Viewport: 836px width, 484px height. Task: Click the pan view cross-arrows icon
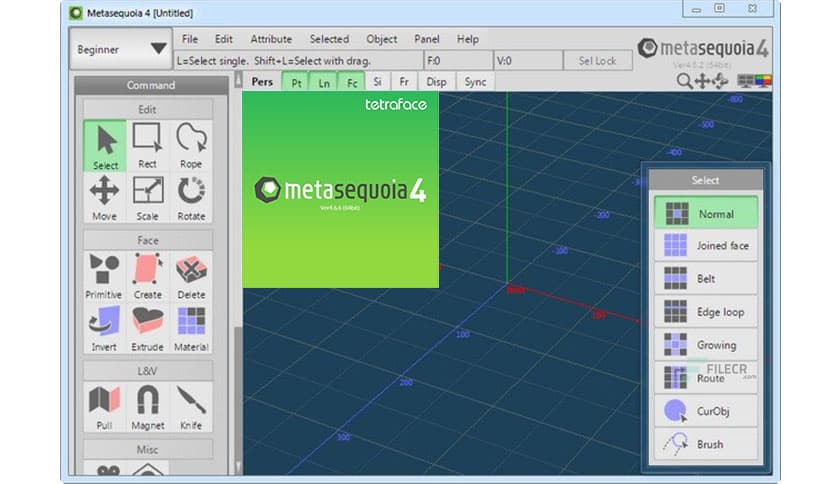(702, 81)
